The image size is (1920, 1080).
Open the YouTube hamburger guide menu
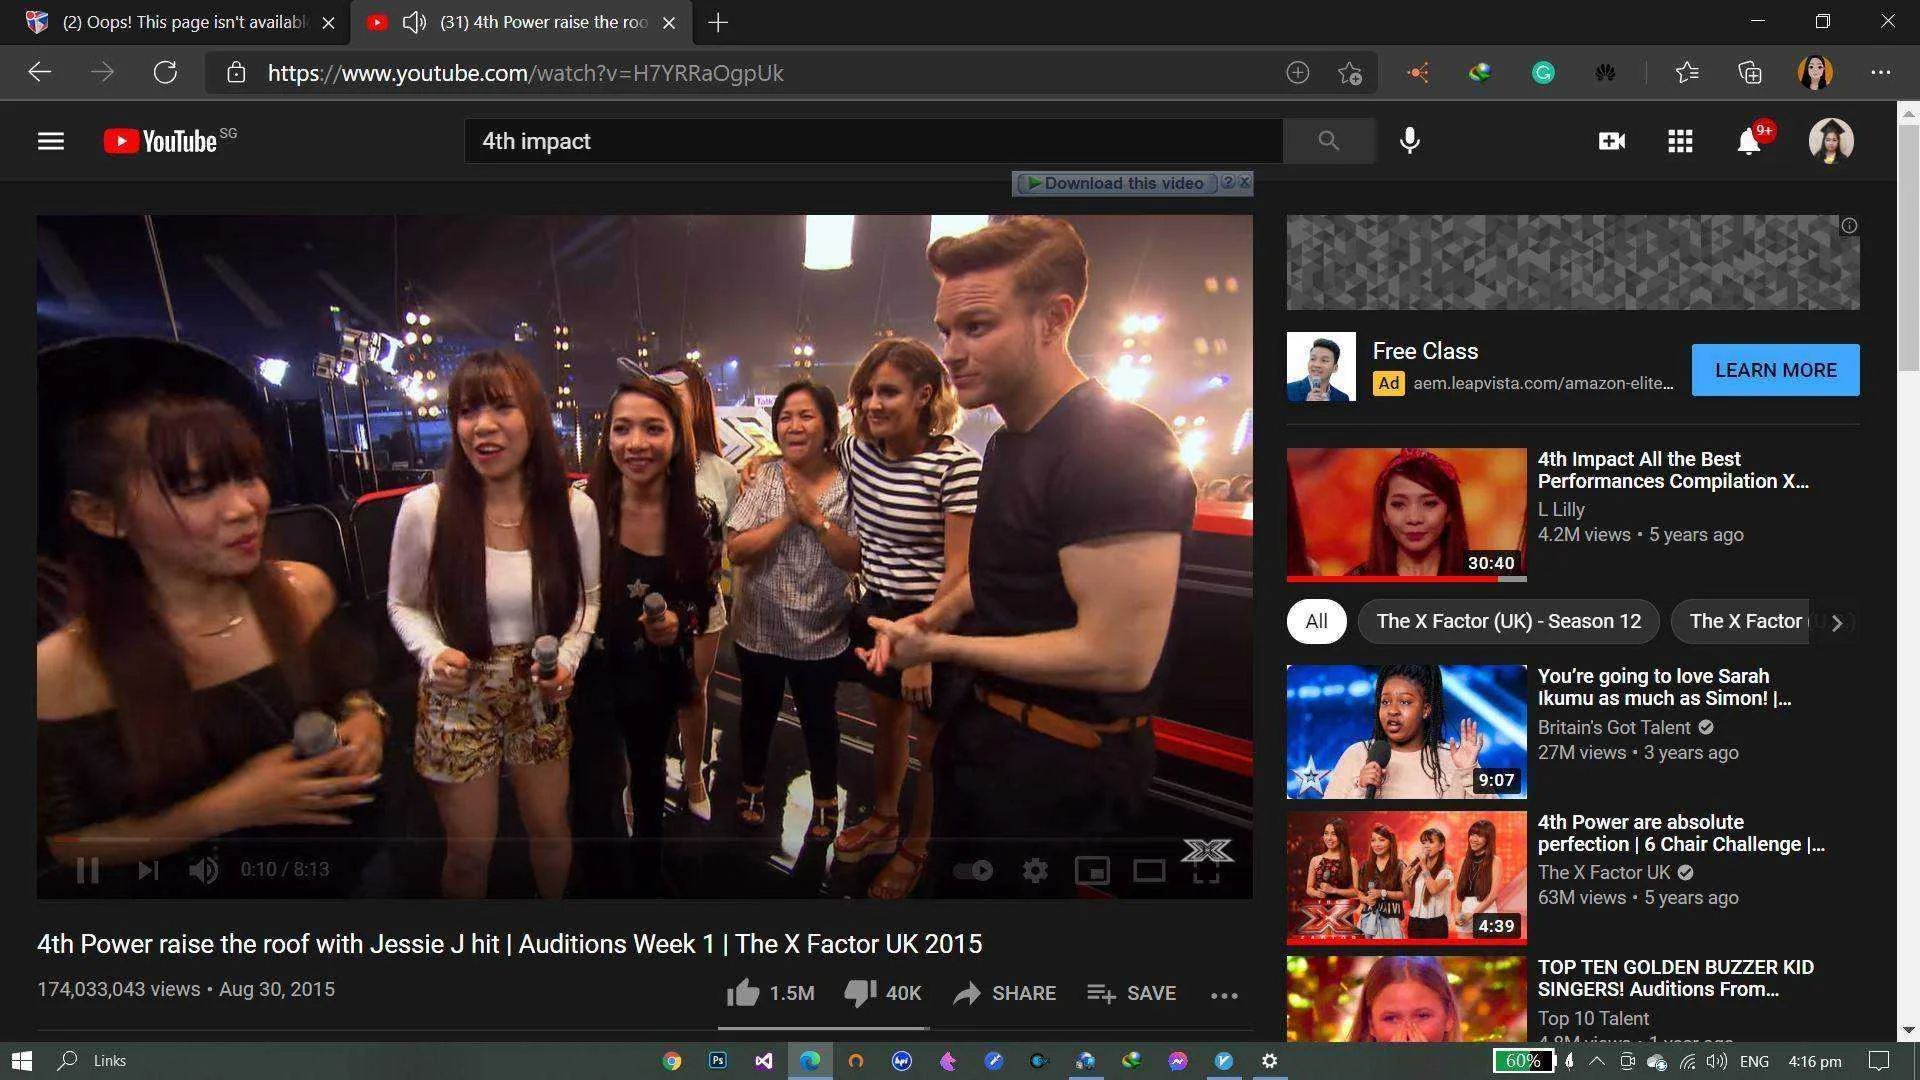[51, 141]
